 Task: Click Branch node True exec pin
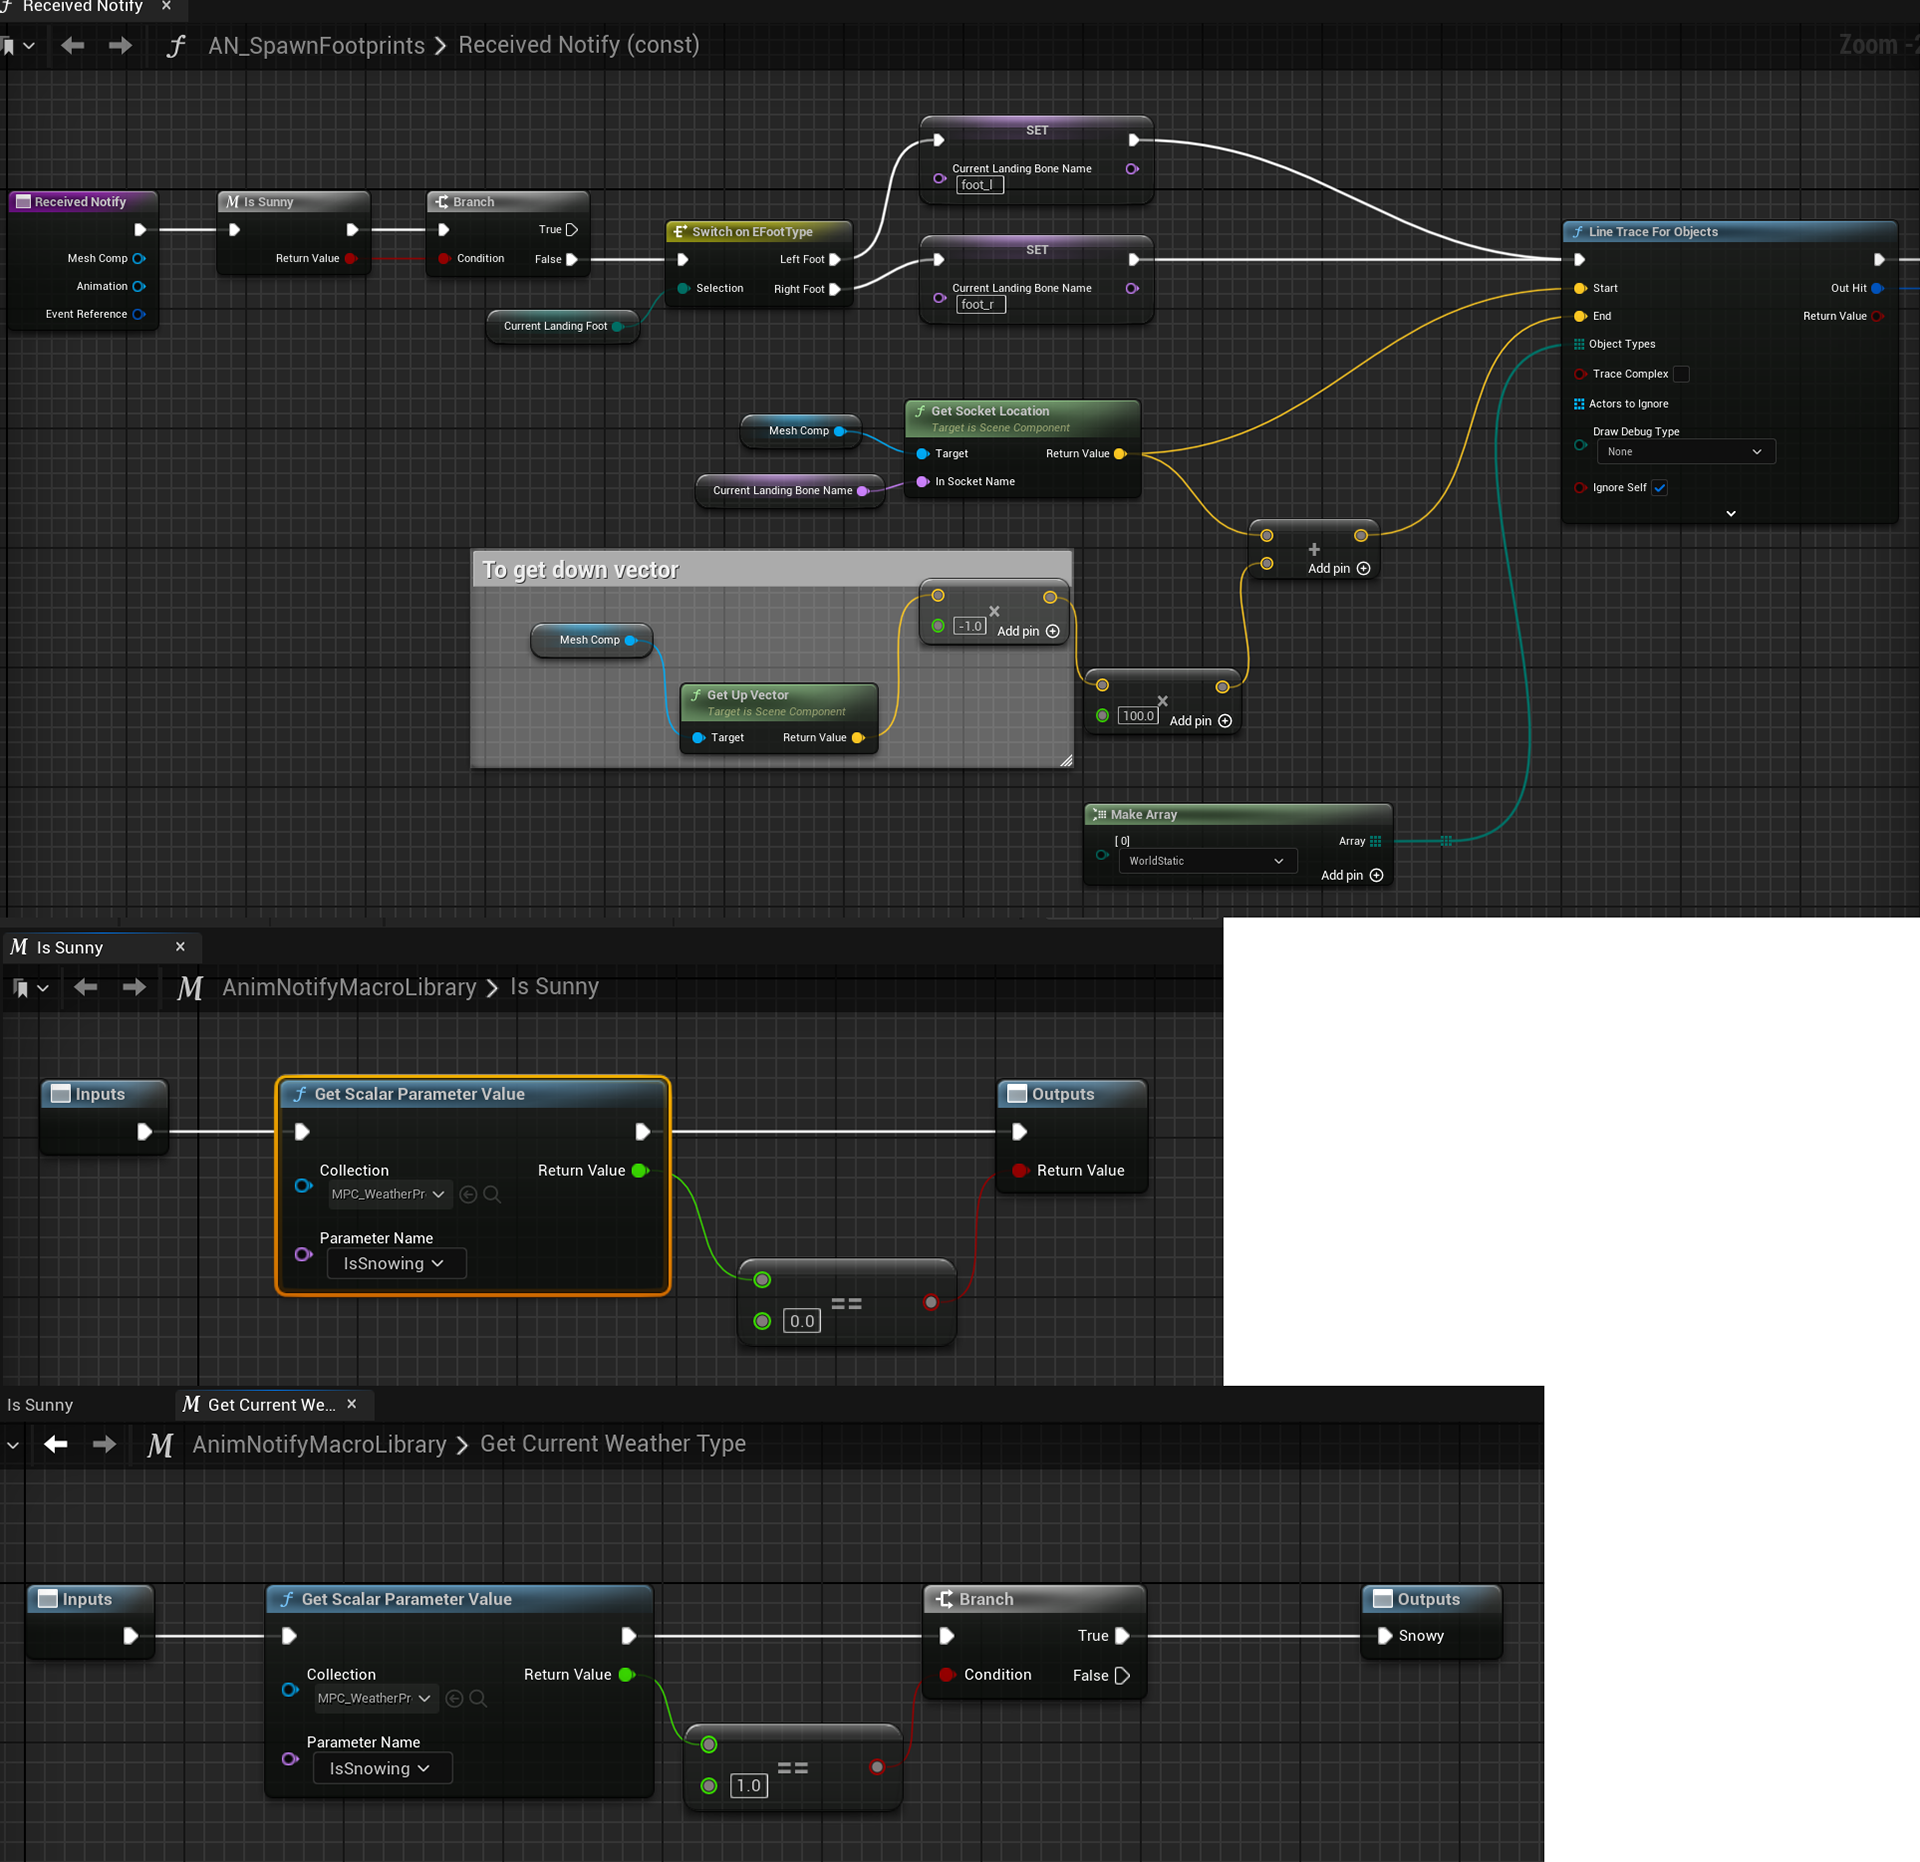[x=572, y=230]
